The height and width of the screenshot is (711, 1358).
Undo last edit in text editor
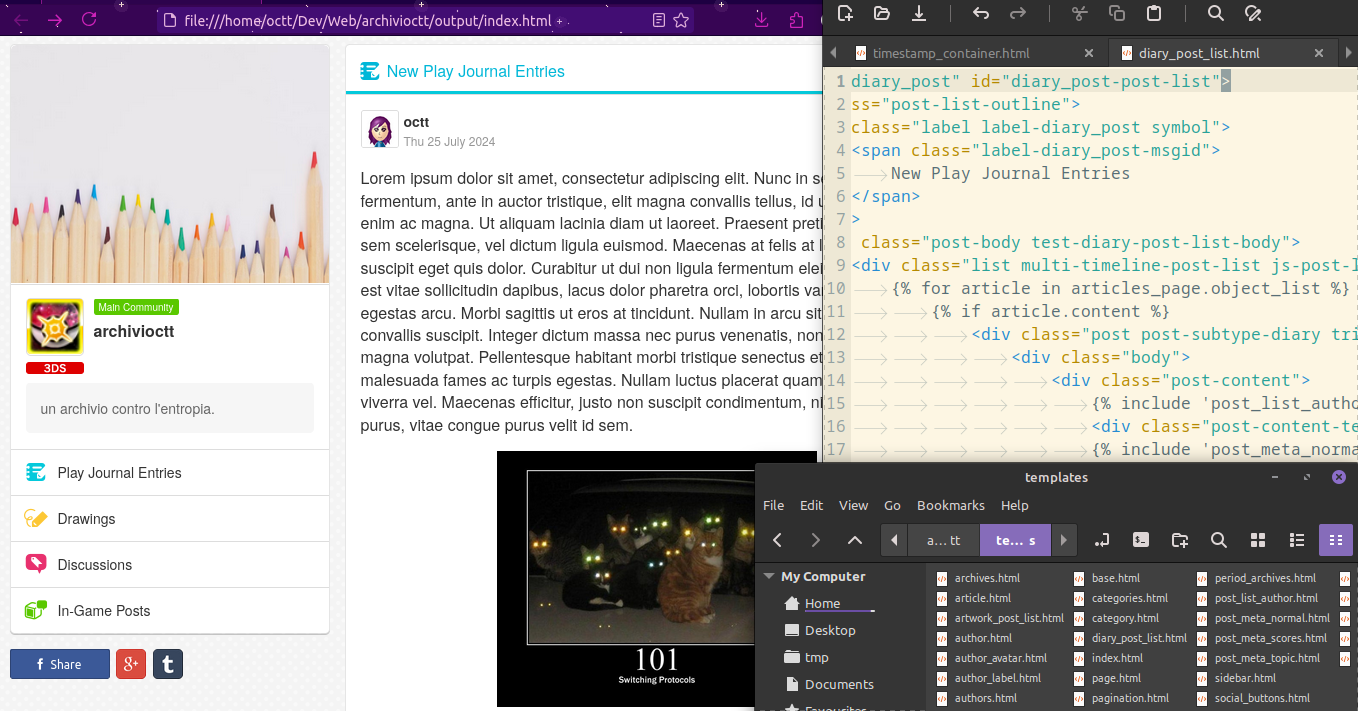tap(981, 13)
